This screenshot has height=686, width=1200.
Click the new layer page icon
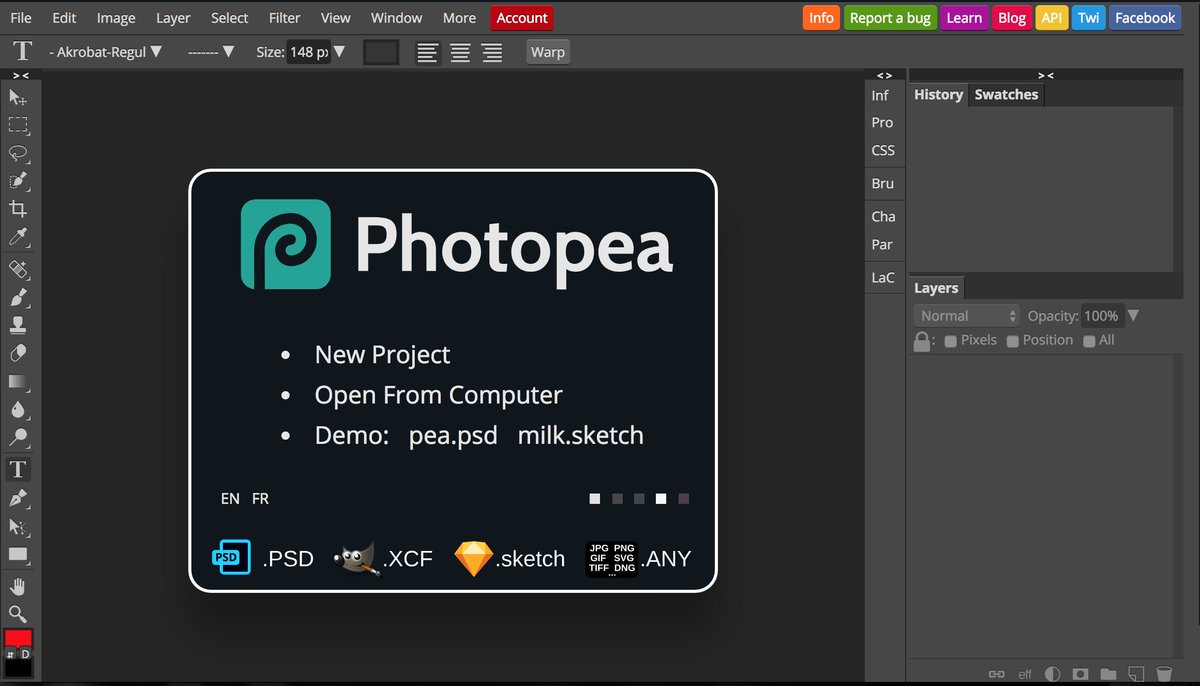click(x=1135, y=674)
